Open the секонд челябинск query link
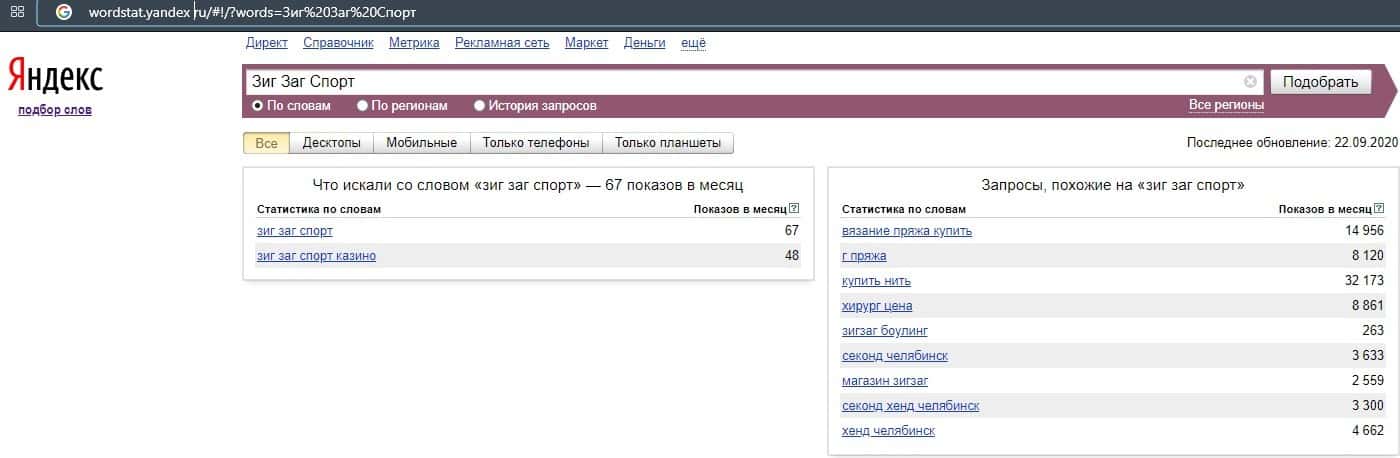The height and width of the screenshot is (458, 1400). coord(895,356)
